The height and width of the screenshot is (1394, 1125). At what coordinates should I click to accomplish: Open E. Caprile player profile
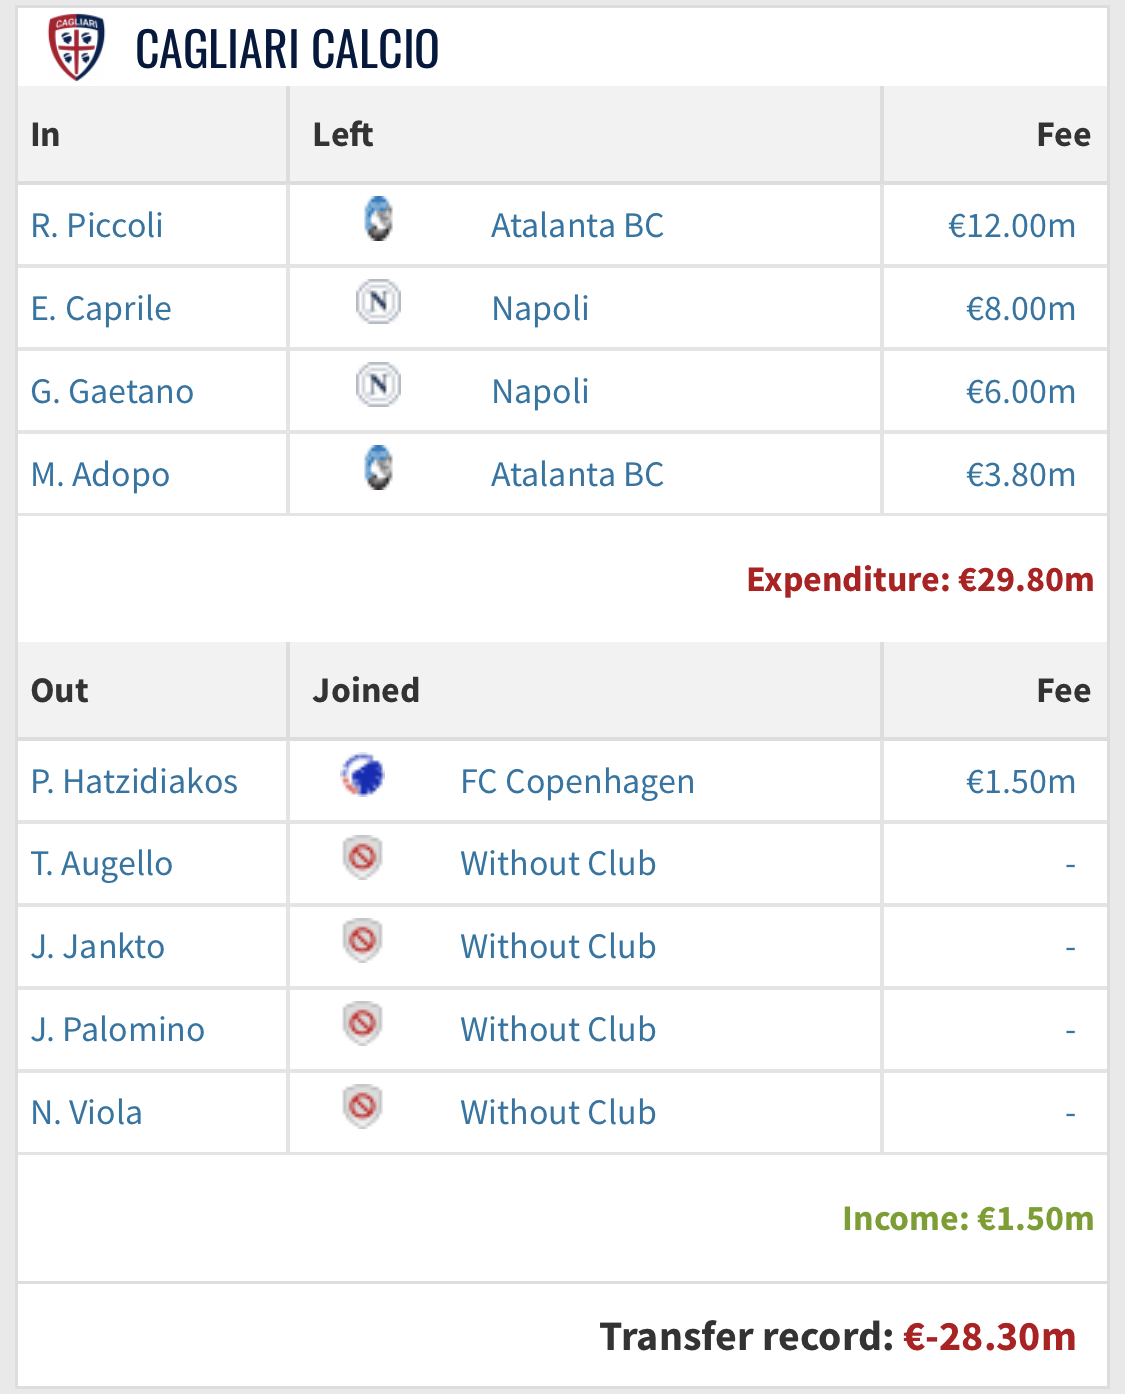[x=101, y=309]
